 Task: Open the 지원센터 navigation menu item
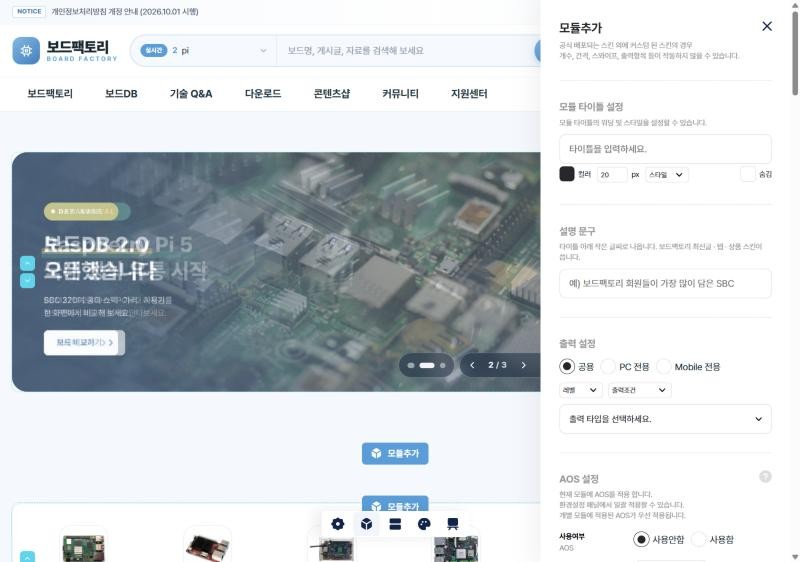469,94
